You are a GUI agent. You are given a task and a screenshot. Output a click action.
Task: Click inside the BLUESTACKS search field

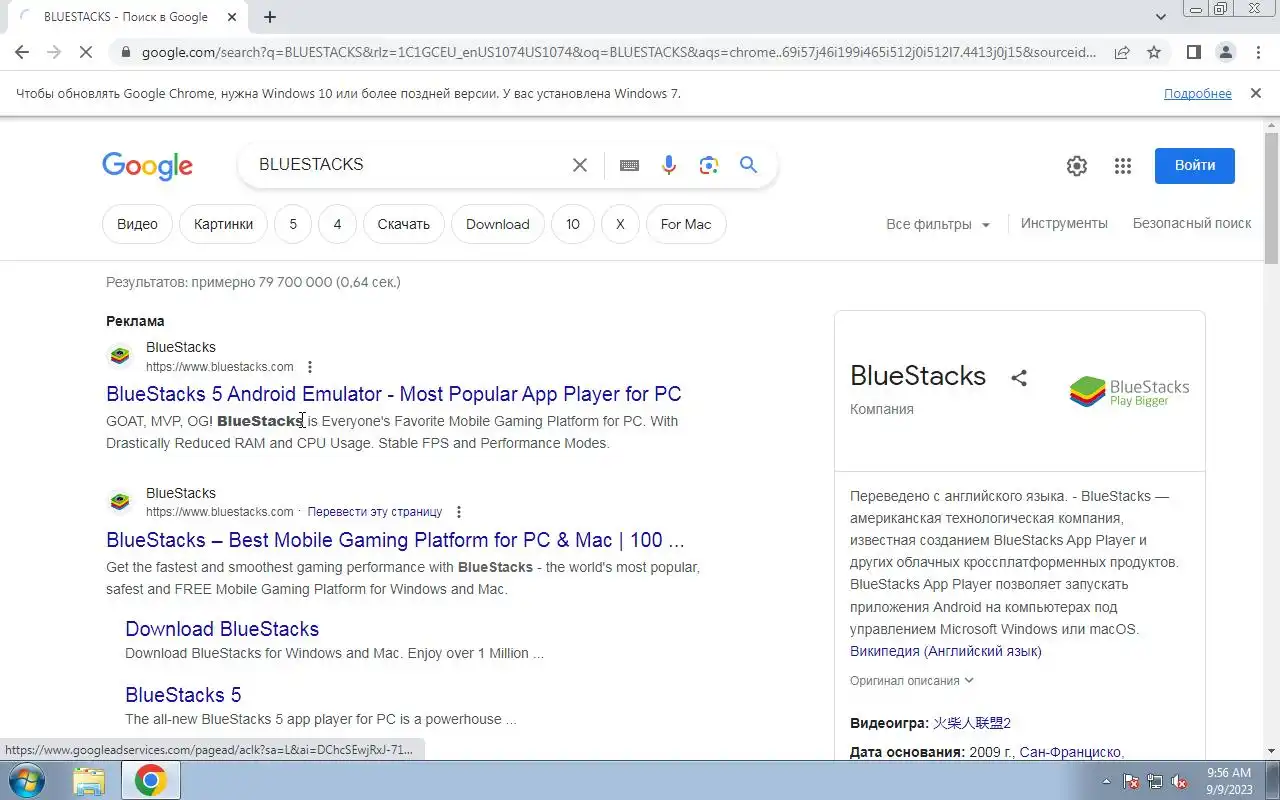[410, 165]
